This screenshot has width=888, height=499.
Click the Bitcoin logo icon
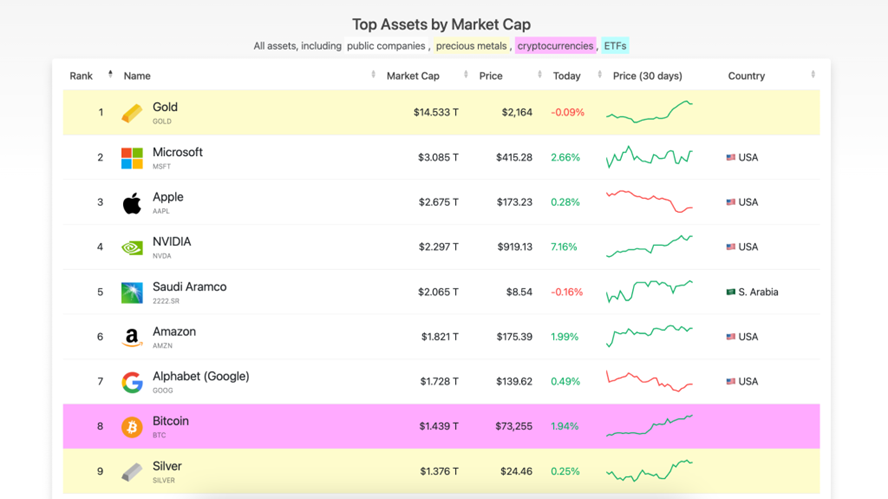pos(132,427)
